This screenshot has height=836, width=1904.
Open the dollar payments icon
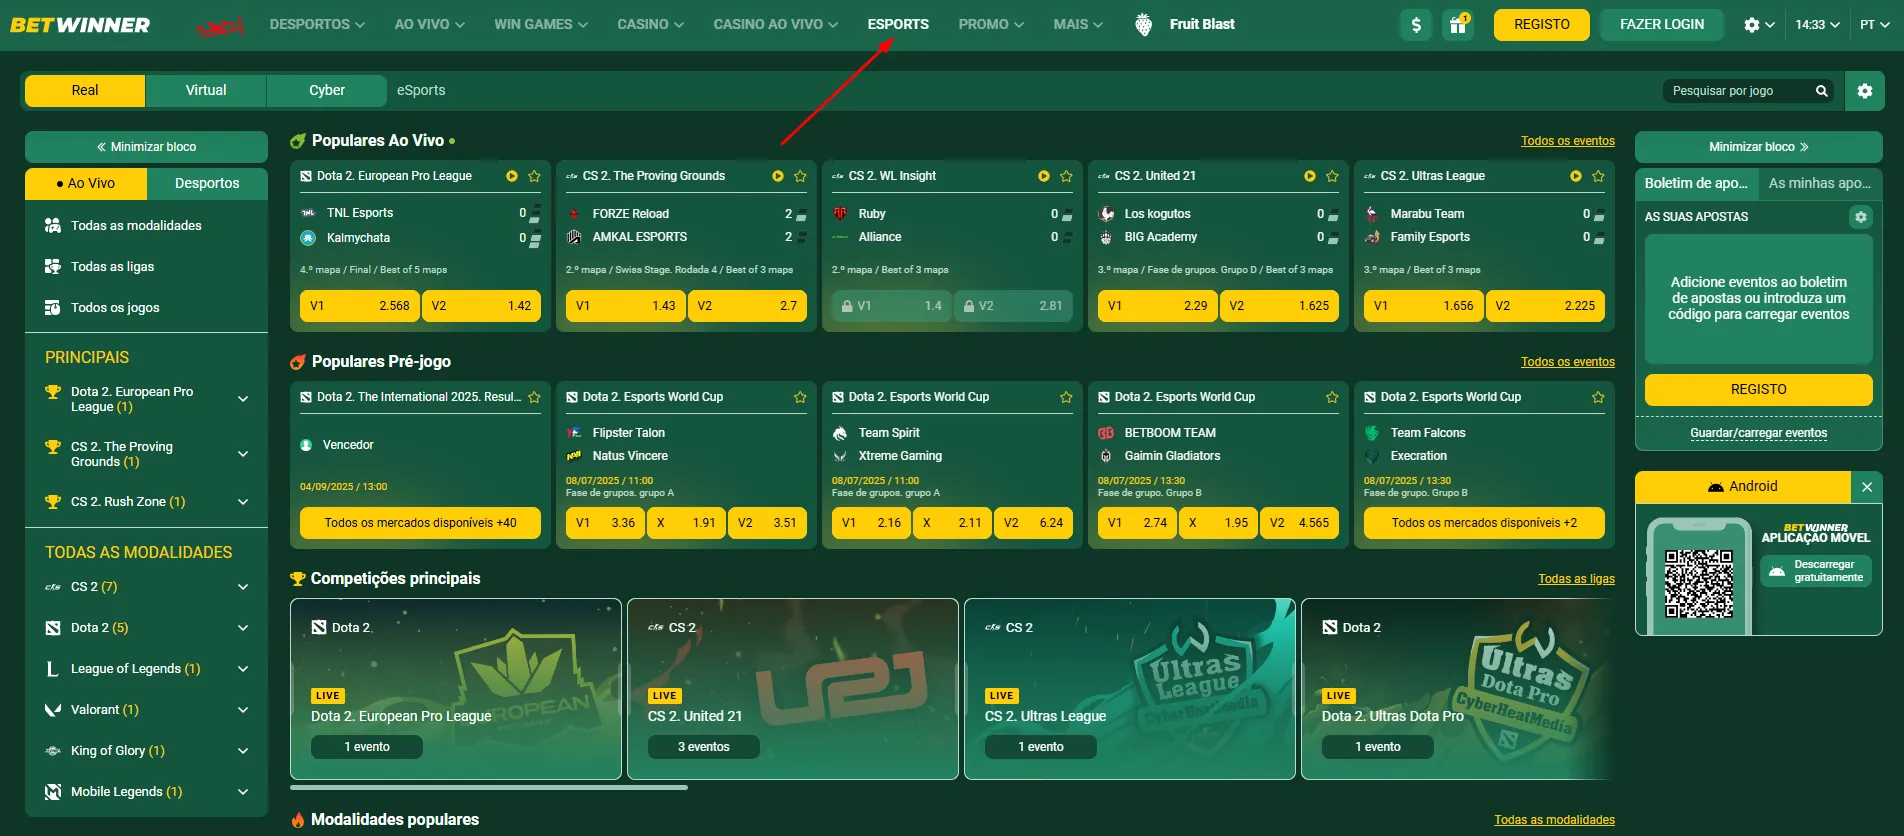point(1416,25)
